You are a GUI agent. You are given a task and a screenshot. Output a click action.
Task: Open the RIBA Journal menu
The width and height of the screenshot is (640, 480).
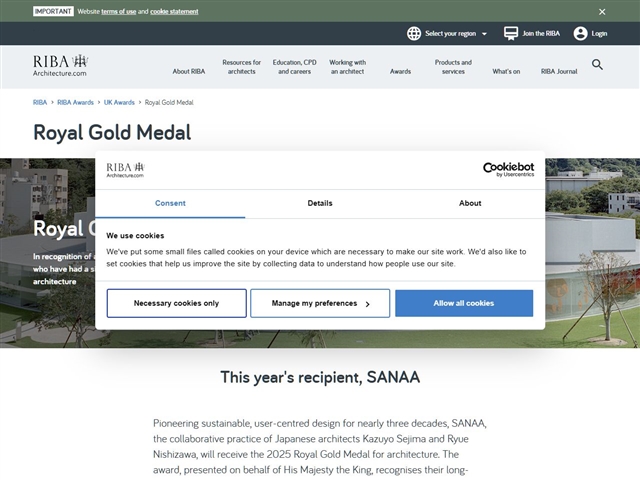click(x=559, y=71)
